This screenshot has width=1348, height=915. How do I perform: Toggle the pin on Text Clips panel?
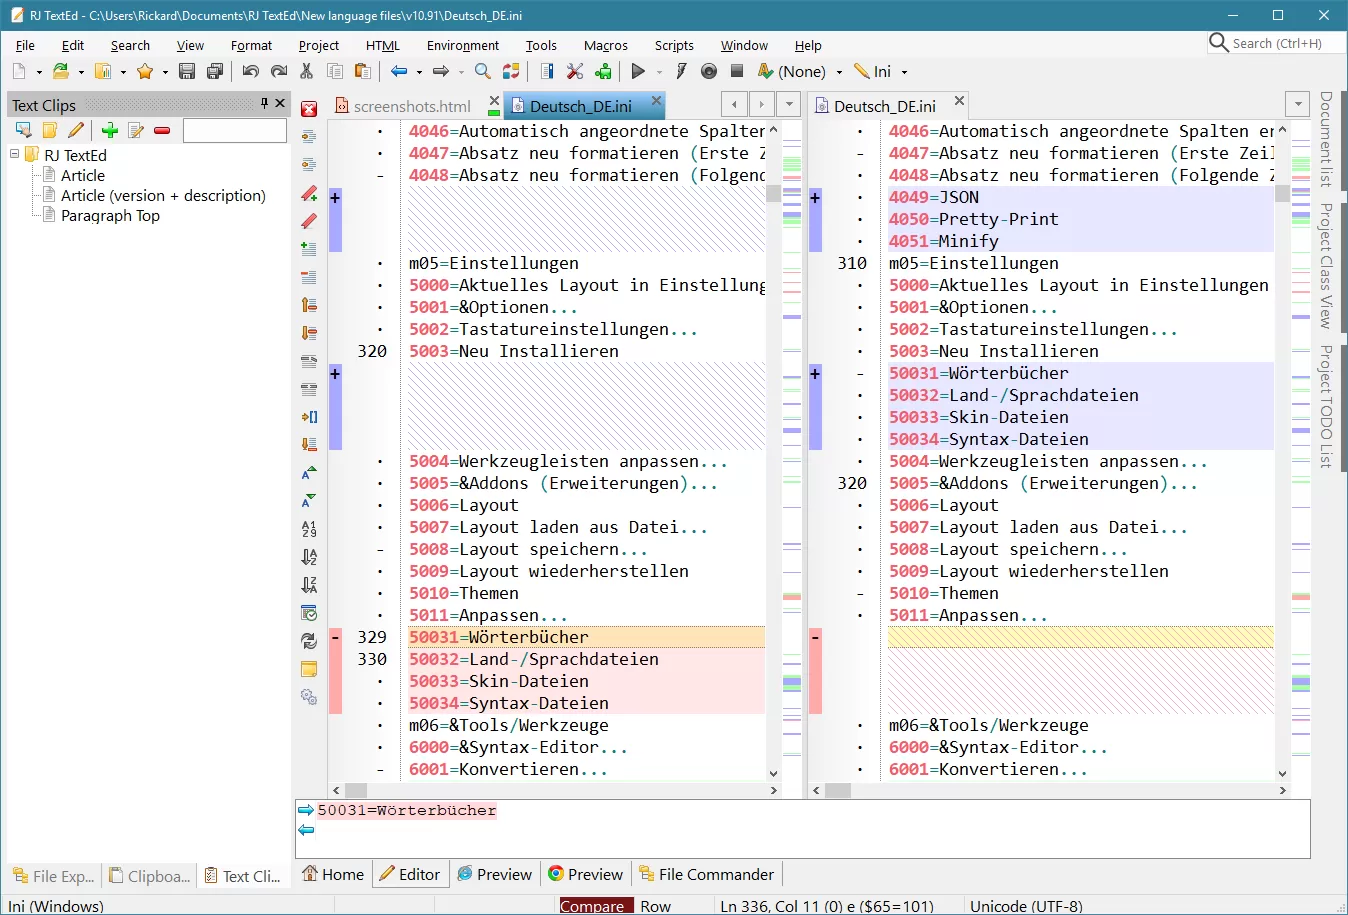264,103
